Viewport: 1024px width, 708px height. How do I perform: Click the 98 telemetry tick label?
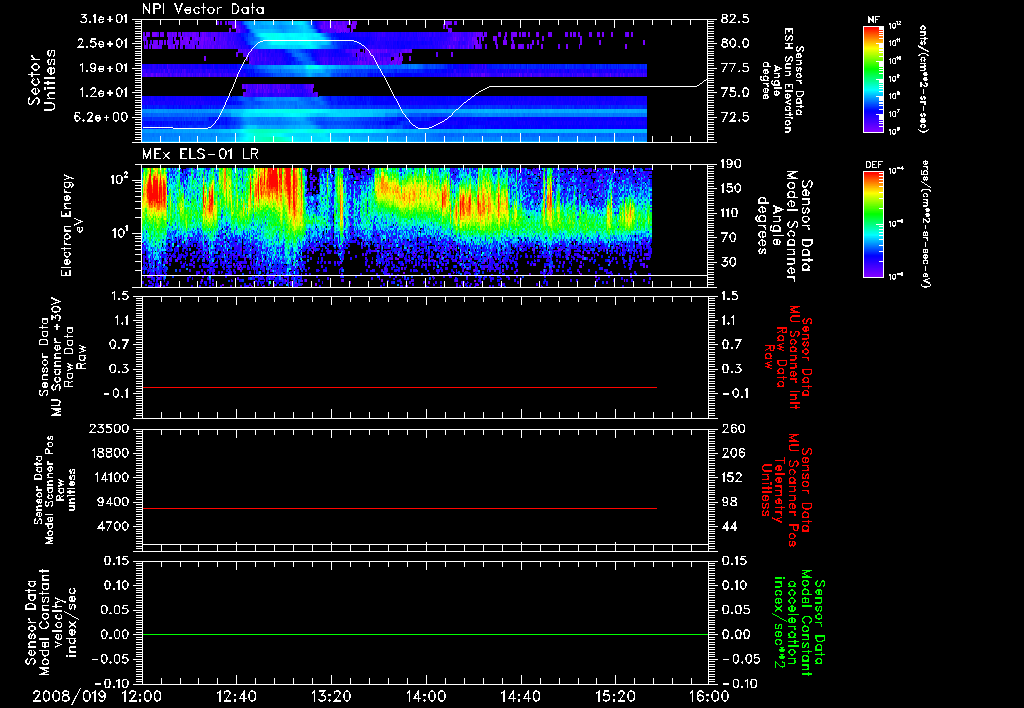[730, 502]
